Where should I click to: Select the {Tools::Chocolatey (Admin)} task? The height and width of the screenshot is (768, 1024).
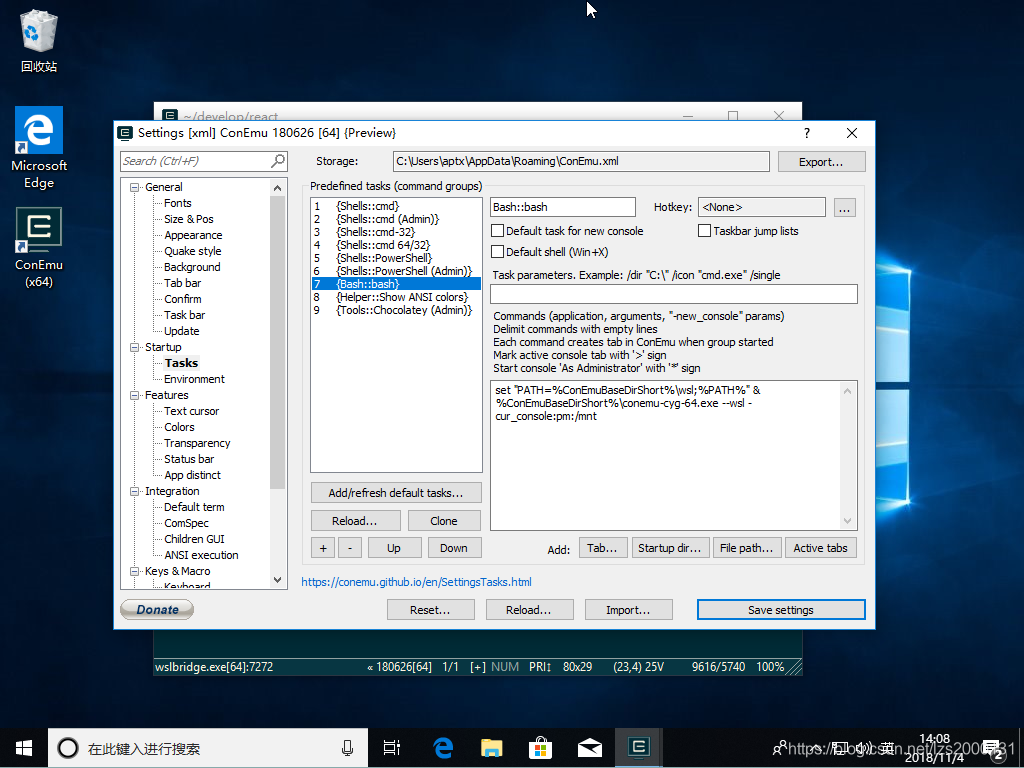tap(396, 310)
